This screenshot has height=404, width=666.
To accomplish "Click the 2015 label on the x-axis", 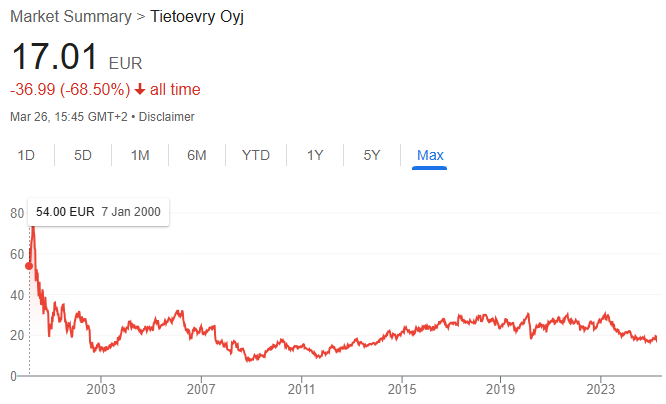I will [401, 388].
